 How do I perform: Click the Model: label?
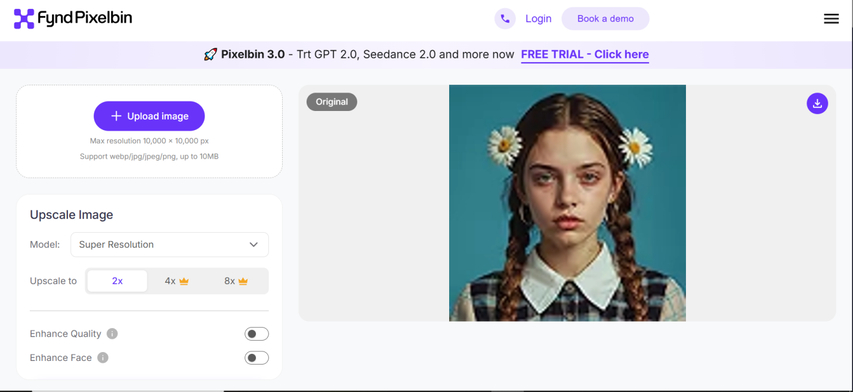pyautogui.click(x=45, y=245)
